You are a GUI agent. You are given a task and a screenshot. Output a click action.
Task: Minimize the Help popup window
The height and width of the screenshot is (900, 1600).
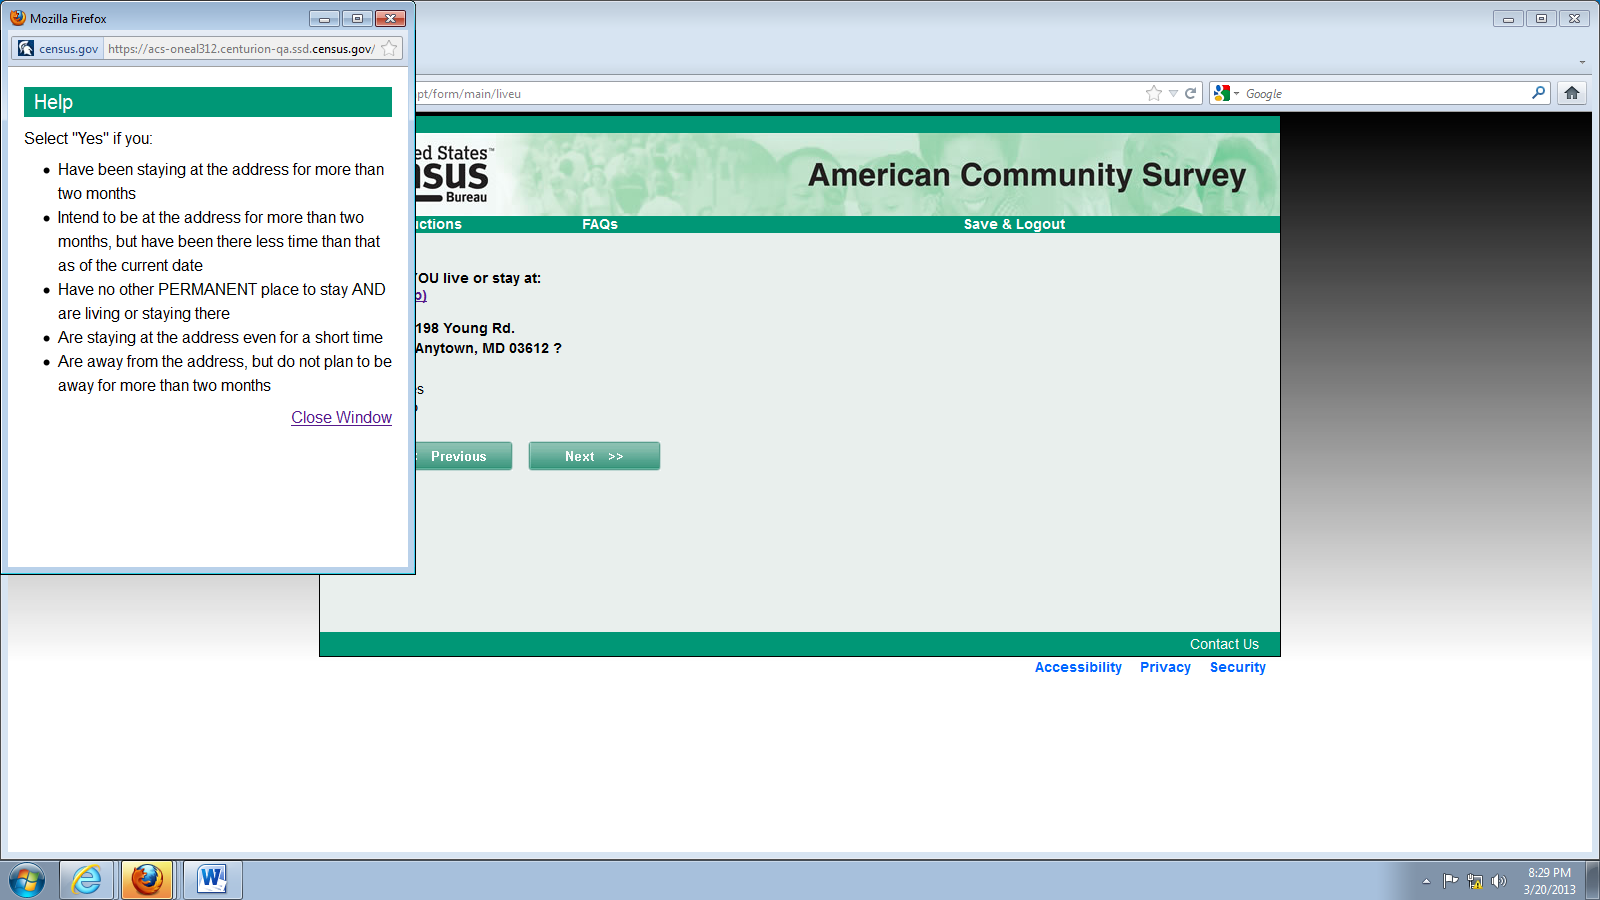tap(324, 18)
